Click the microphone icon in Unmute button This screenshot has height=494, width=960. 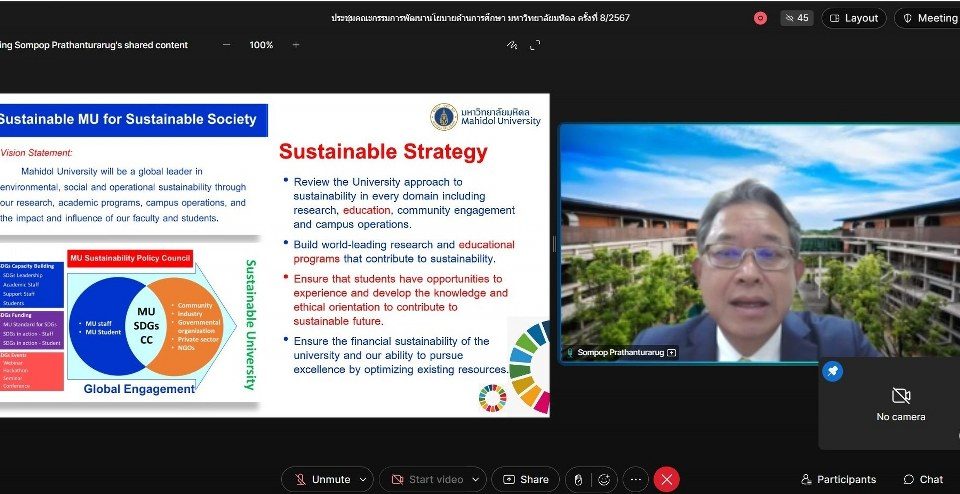coord(301,479)
